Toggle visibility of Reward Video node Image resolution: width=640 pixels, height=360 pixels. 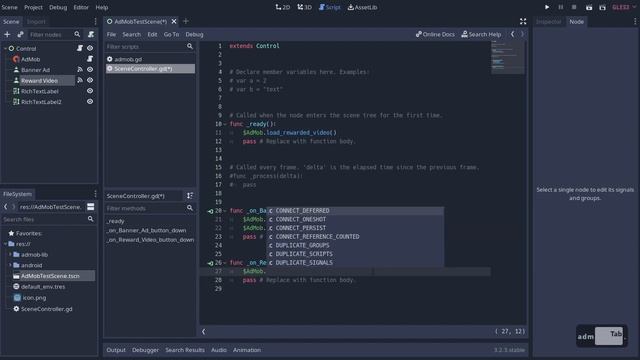pos(90,80)
